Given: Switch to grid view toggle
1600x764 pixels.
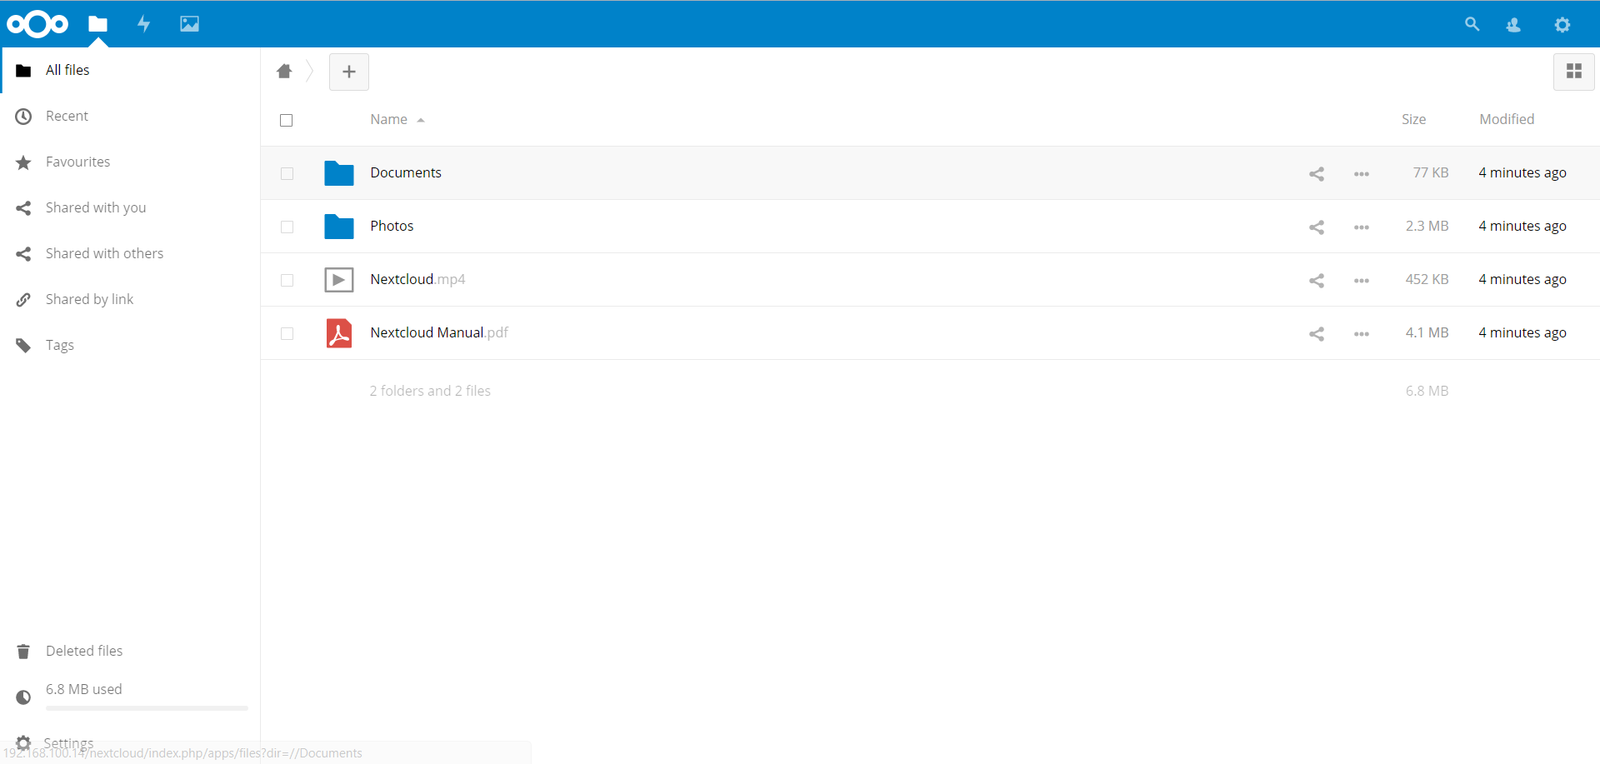Looking at the screenshot, I should [x=1574, y=72].
